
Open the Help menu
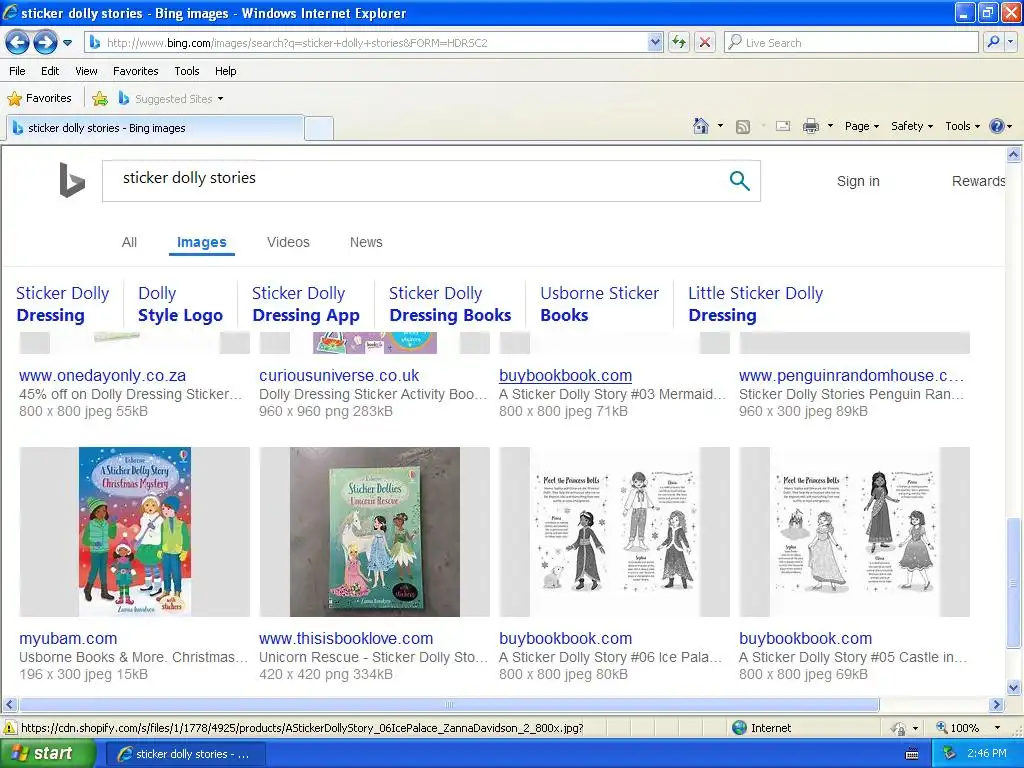click(225, 71)
